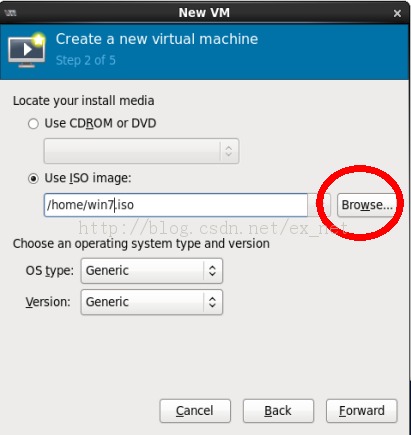Go back with the Back button
411x435 pixels.
(x=278, y=411)
